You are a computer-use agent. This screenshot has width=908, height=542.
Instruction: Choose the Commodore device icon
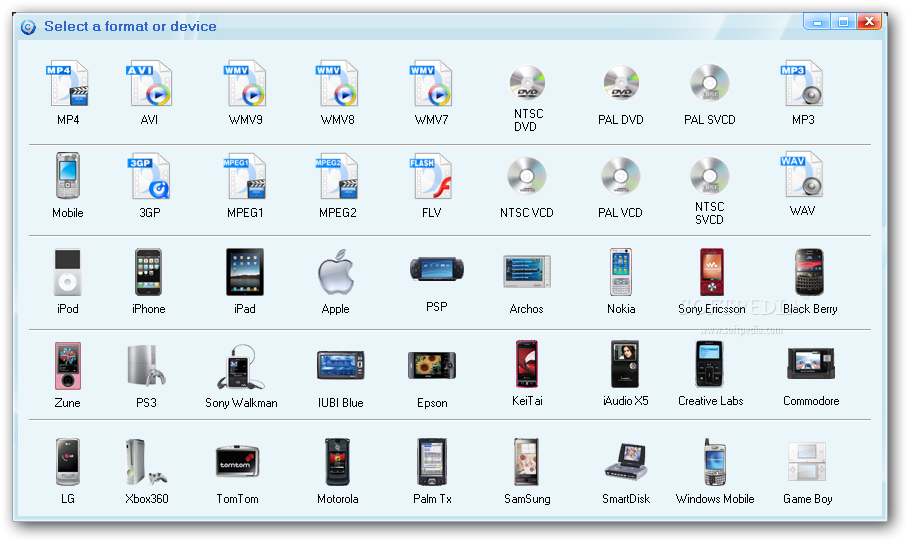[x=811, y=364]
